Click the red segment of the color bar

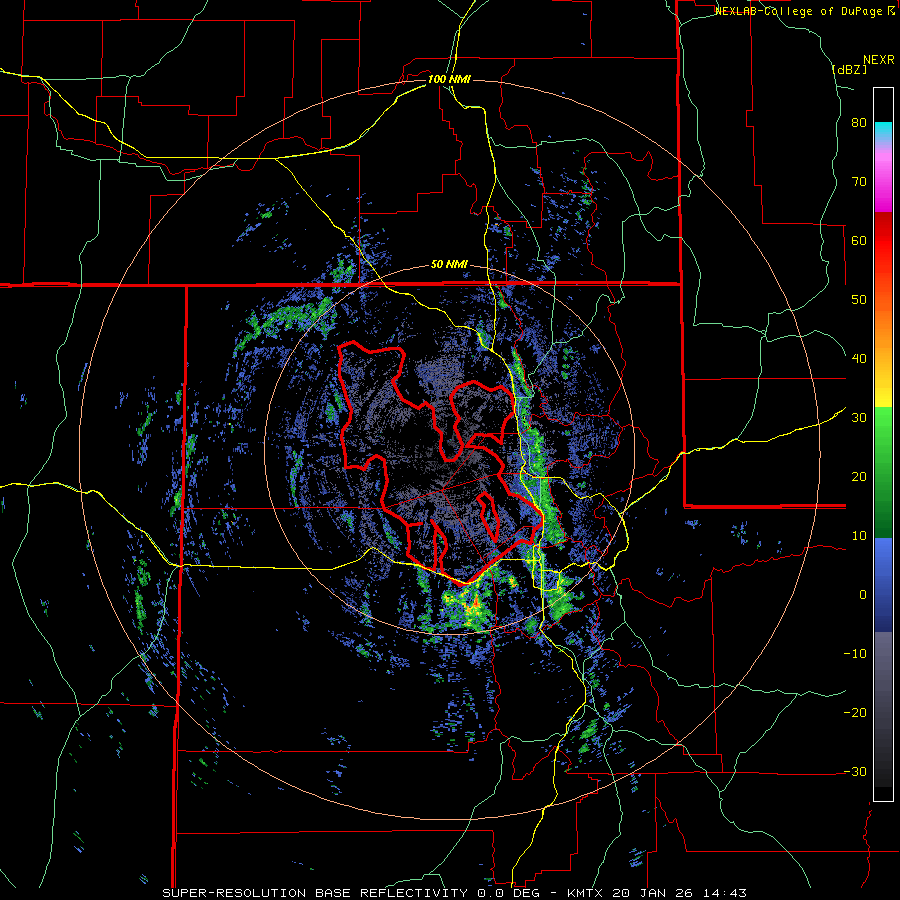[883, 241]
